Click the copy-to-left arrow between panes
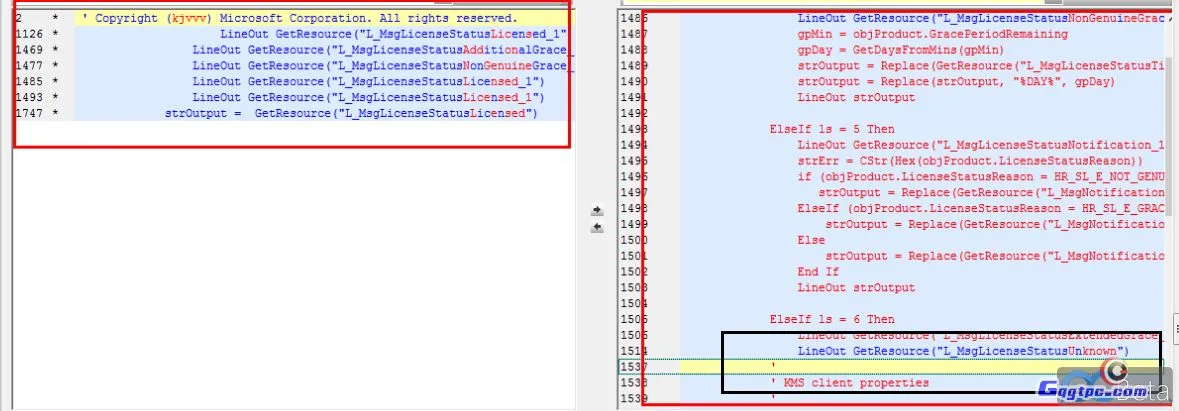 pyautogui.click(x=597, y=227)
